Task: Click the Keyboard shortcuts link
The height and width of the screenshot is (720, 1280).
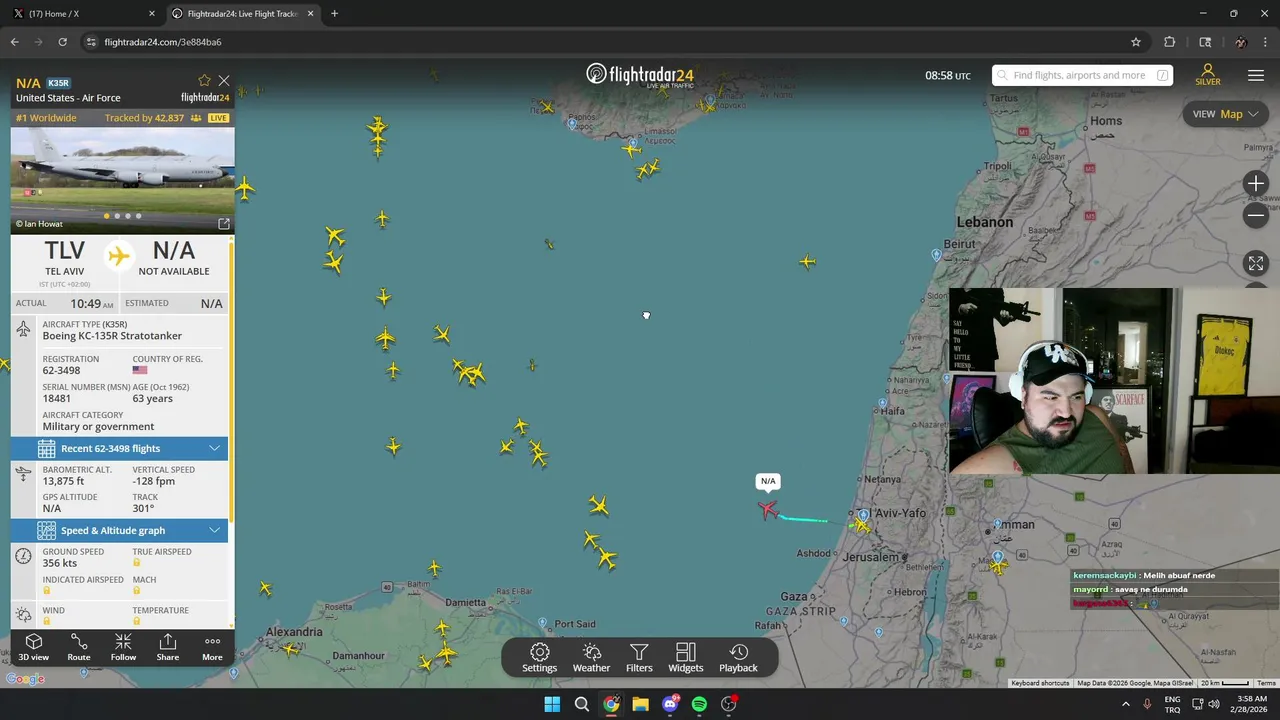Action: tap(1040, 683)
